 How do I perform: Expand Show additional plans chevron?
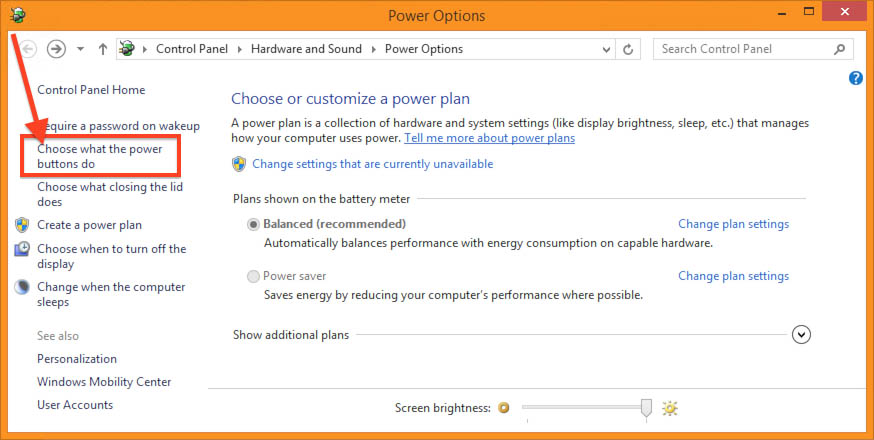[801, 335]
